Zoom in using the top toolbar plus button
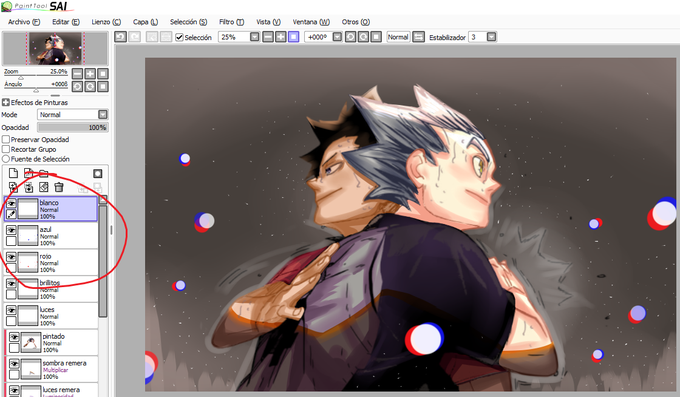Screen dimensions: 680x397 click(x=281, y=37)
